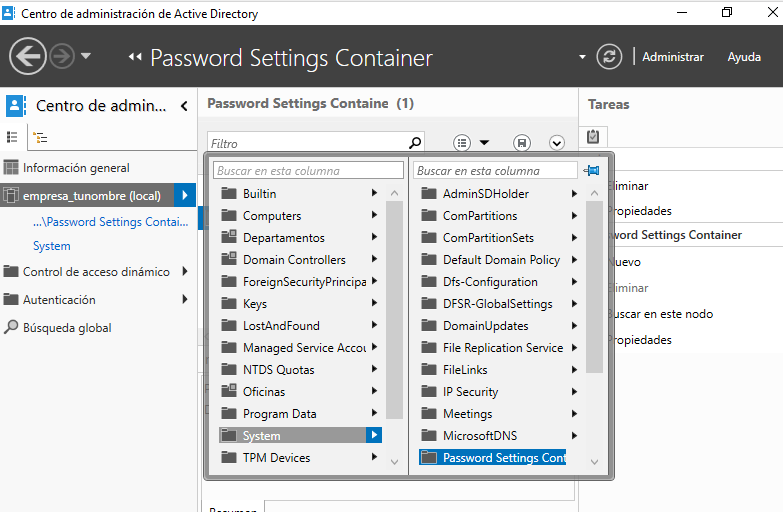Select MicrosoftDNS folder in second column
Image resolution: width=783 pixels, height=512 pixels.
pos(479,436)
